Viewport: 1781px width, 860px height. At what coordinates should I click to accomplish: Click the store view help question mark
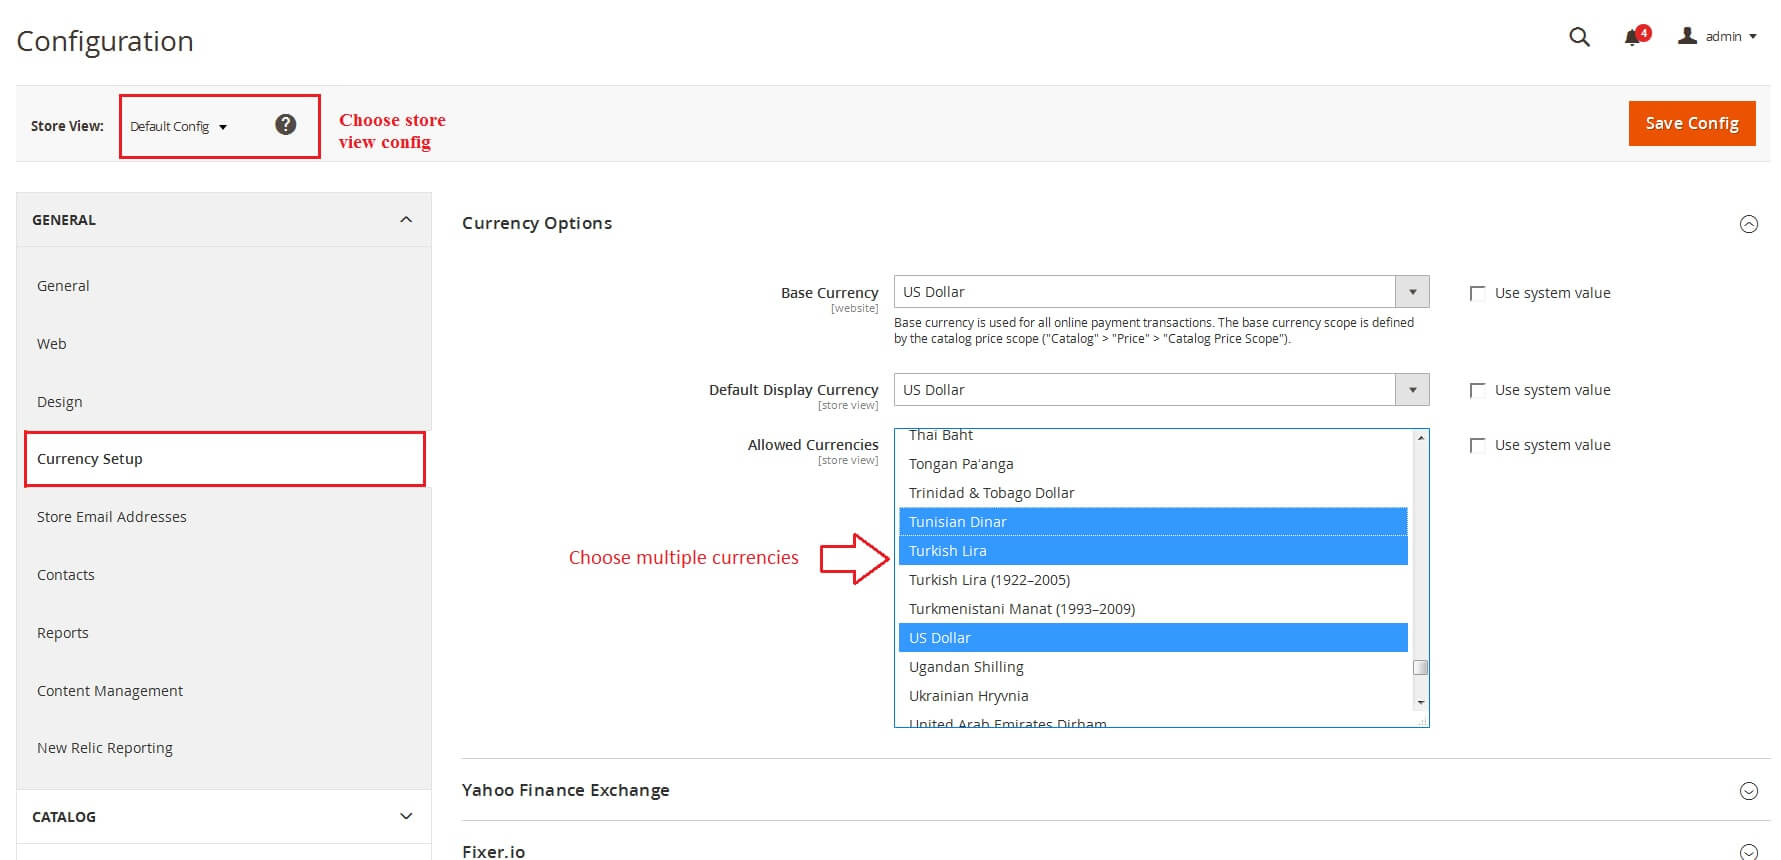tap(285, 125)
